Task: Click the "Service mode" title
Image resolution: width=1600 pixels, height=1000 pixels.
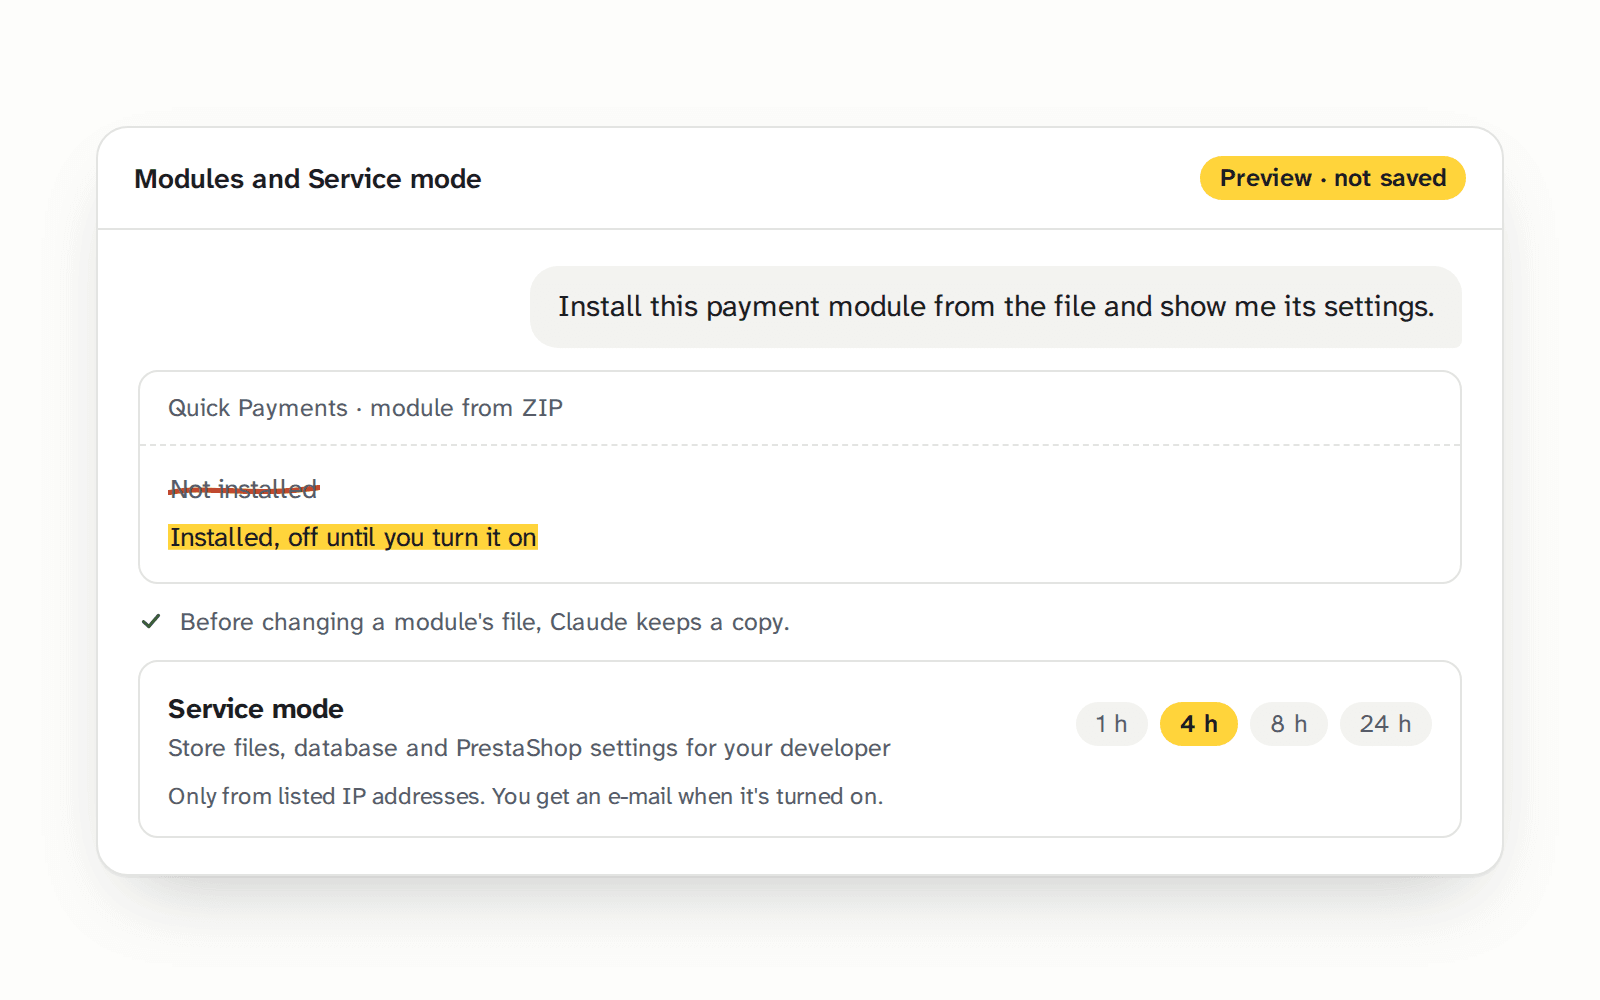Action: [x=256, y=709]
